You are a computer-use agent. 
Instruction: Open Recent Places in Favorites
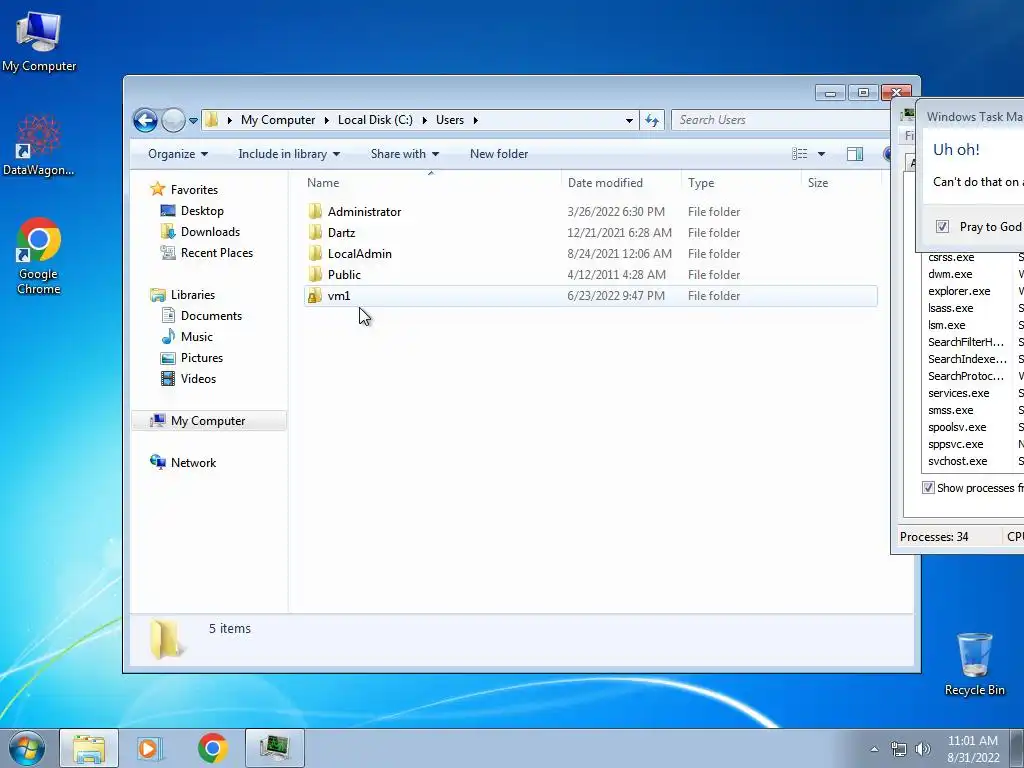[216, 253]
